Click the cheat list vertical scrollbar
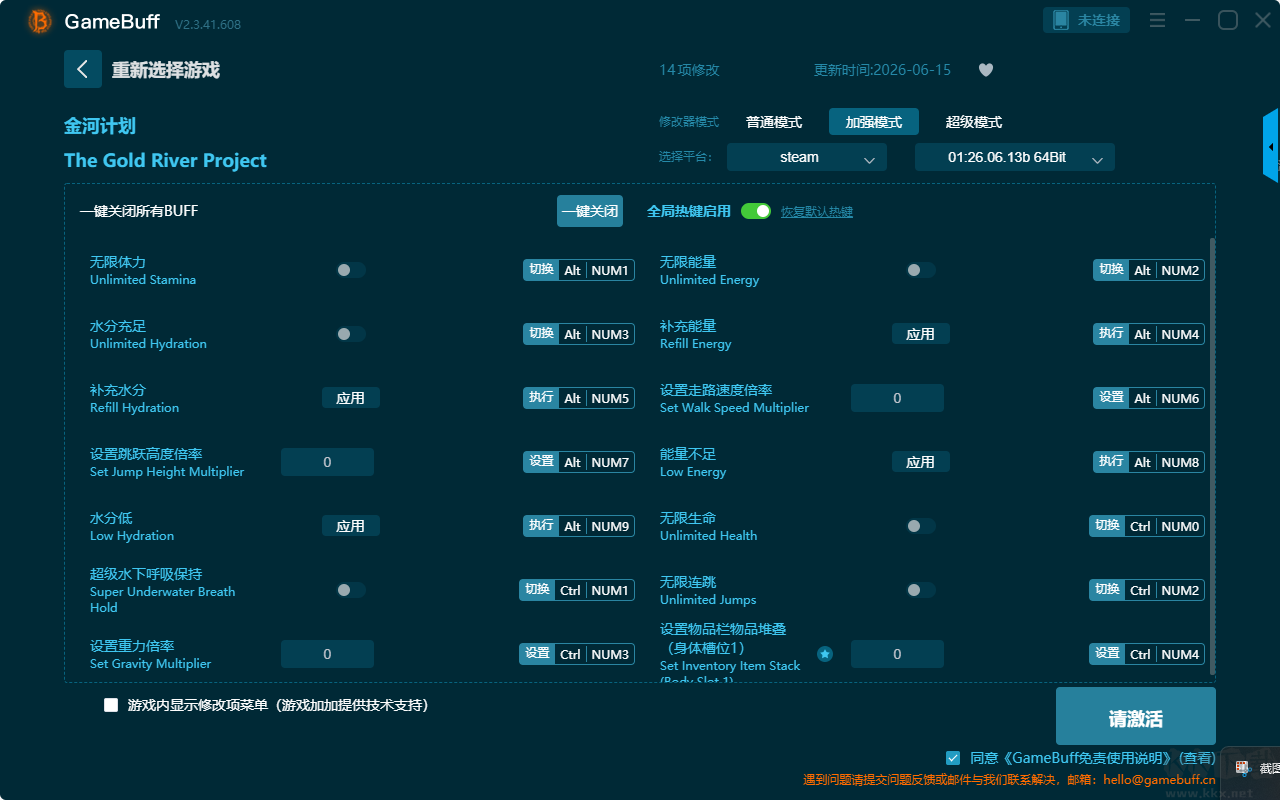This screenshot has width=1280, height=800. (1213, 455)
